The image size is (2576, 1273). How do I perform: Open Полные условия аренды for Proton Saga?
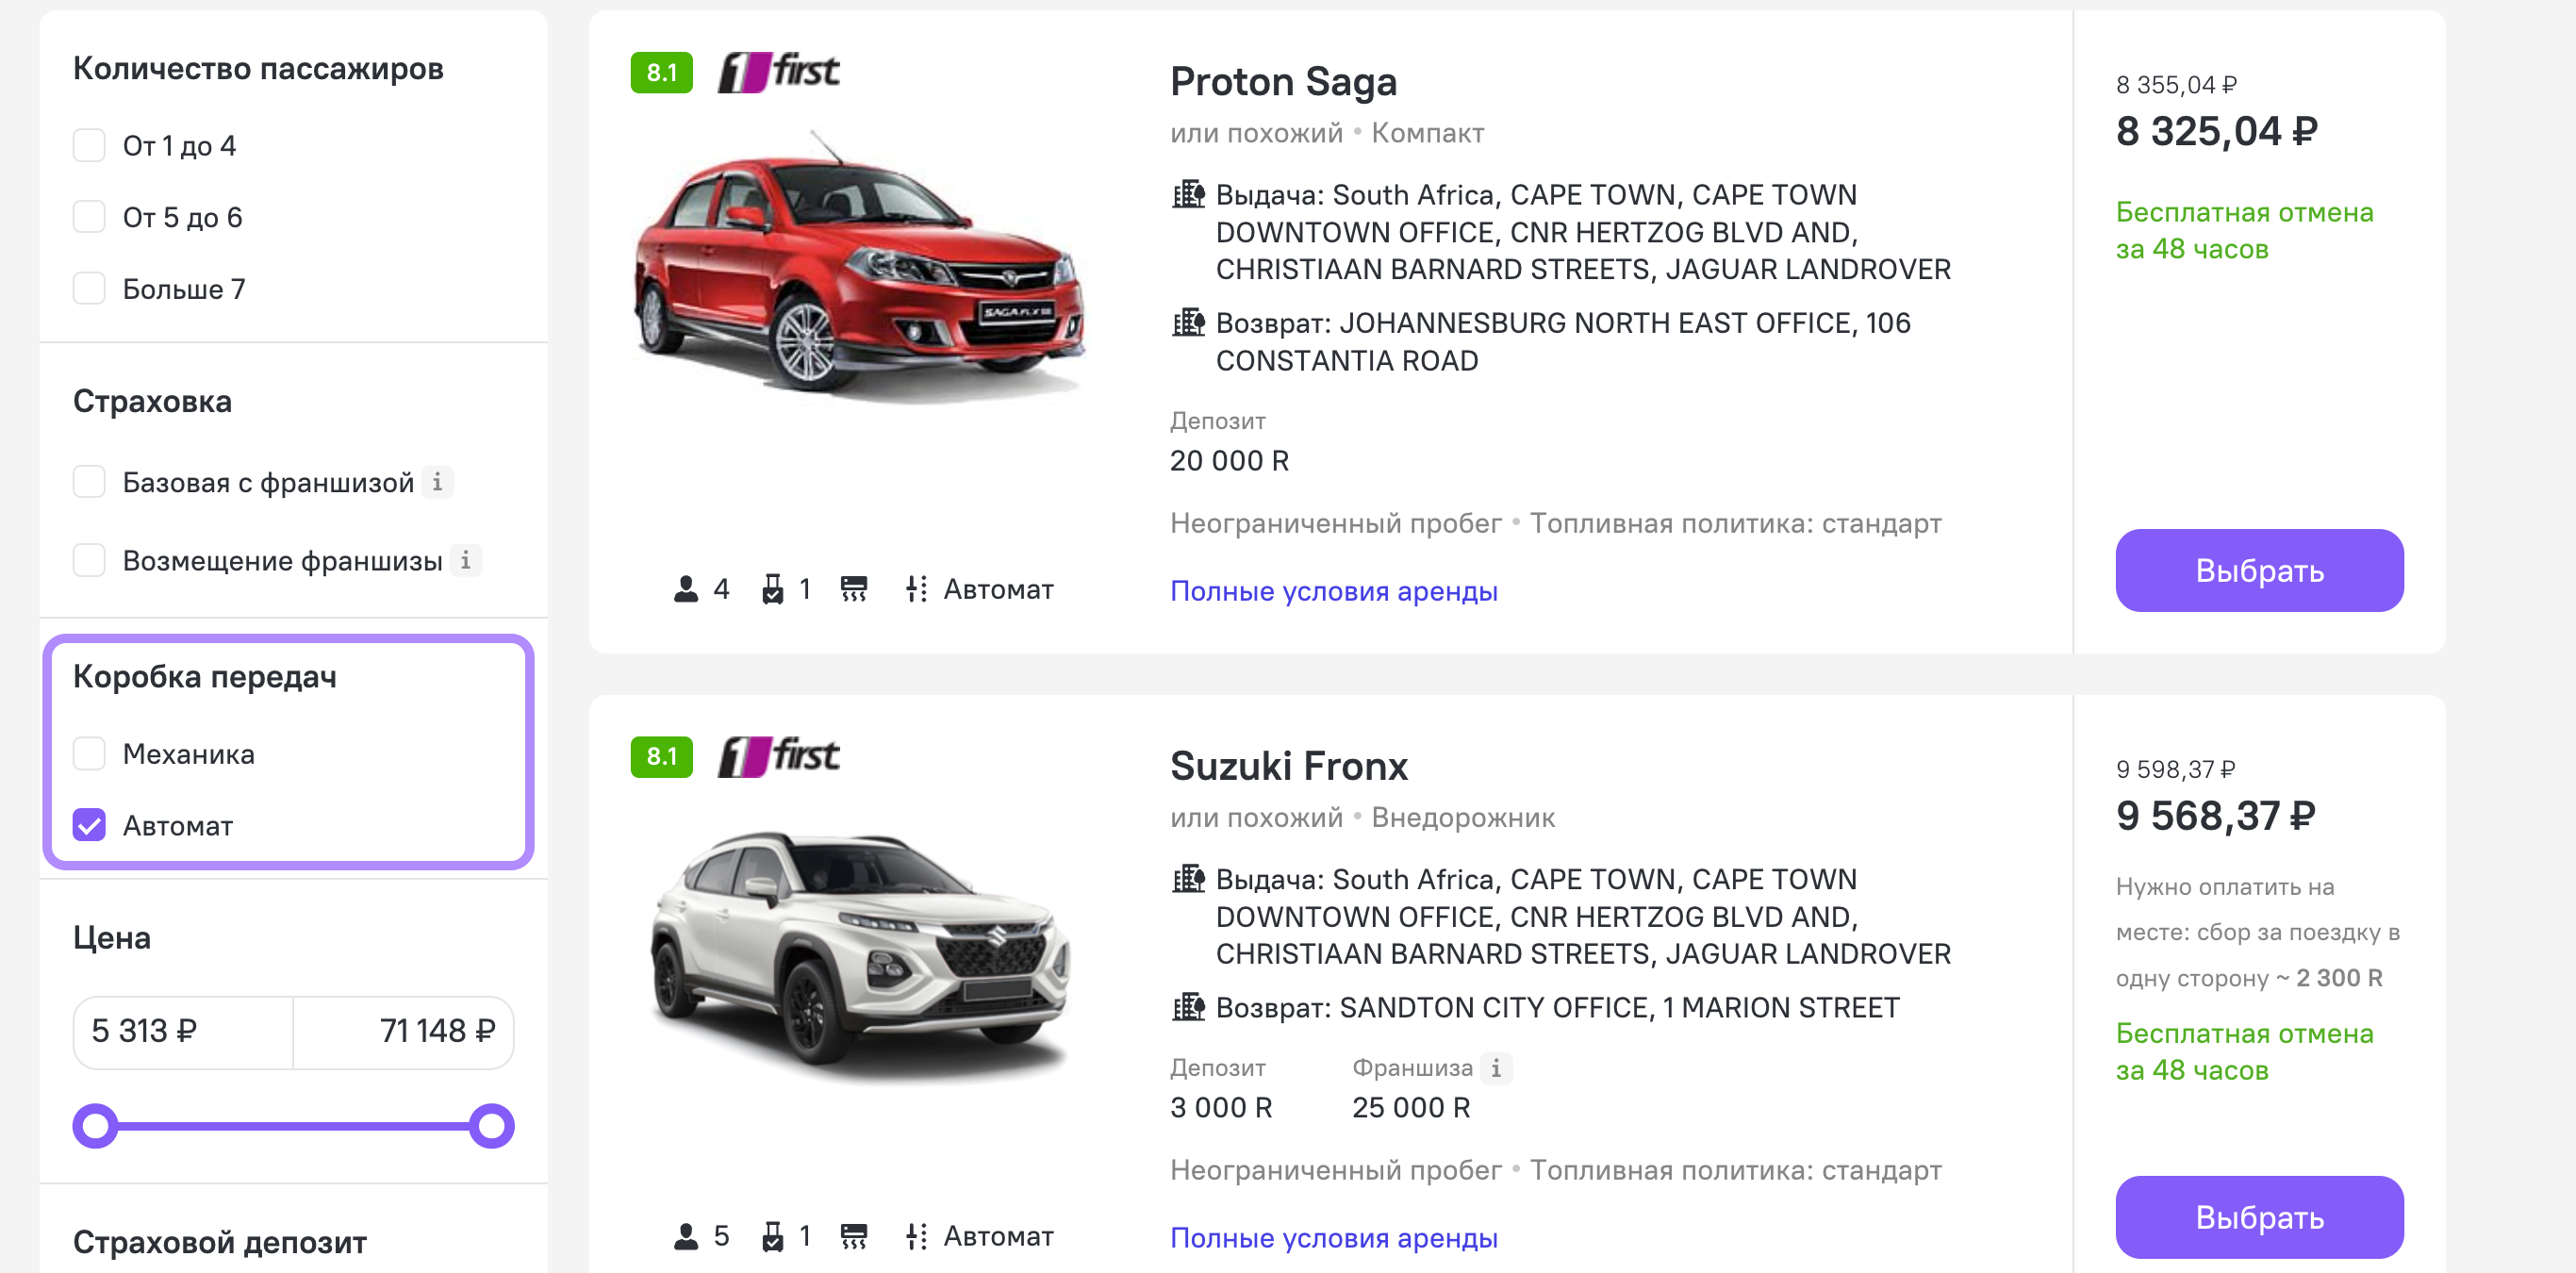coord(1333,591)
